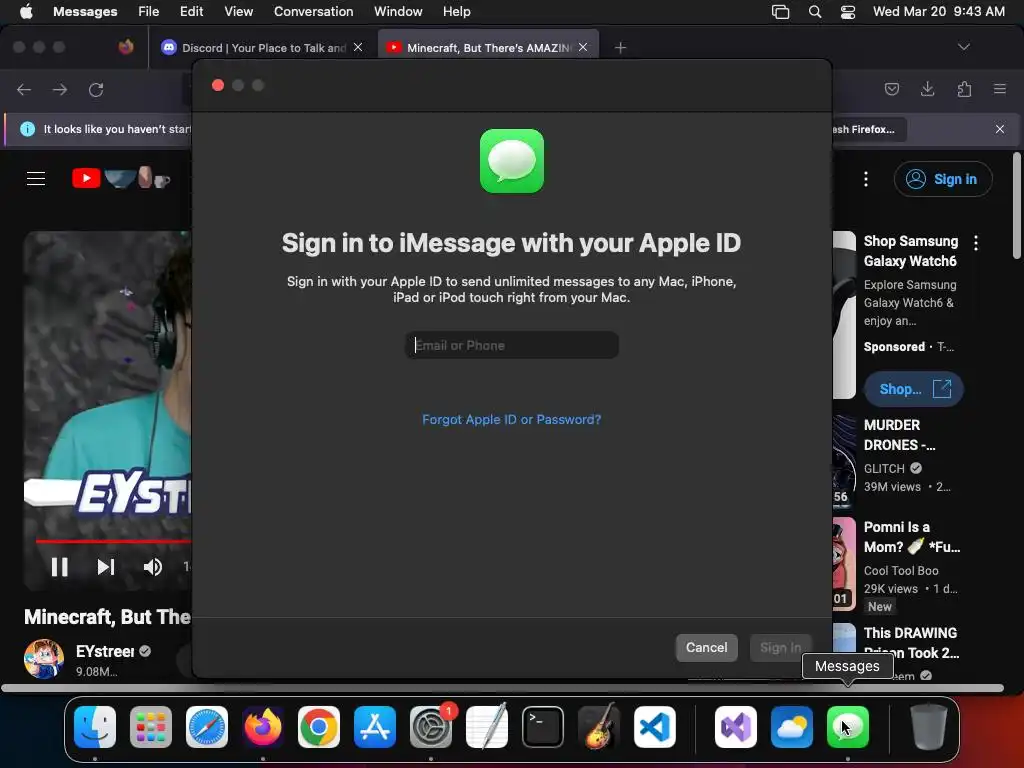Launch Terminal from the dock
This screenshot has width=1024, height=768.
click(x=543, y=727)
